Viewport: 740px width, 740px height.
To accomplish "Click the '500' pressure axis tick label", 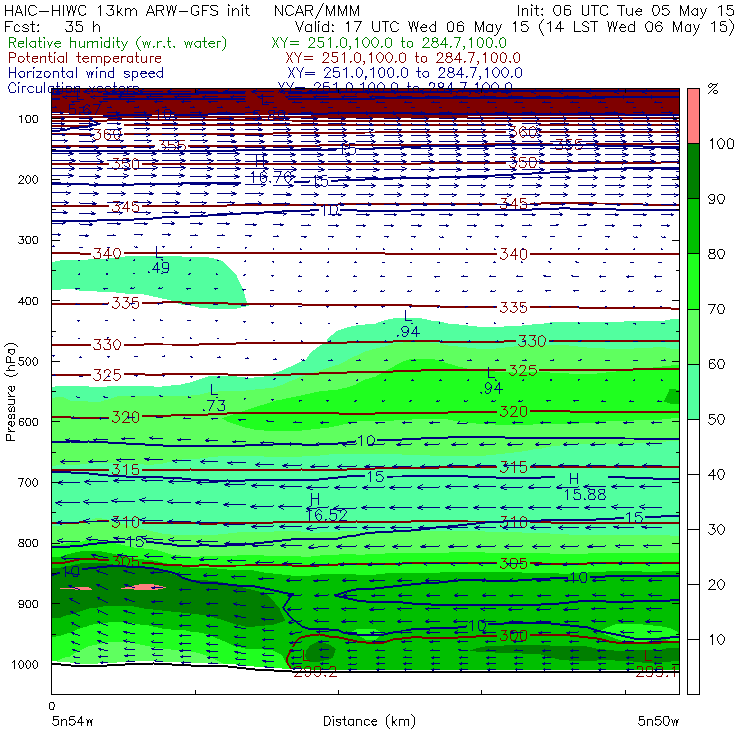I will (28, 361).
